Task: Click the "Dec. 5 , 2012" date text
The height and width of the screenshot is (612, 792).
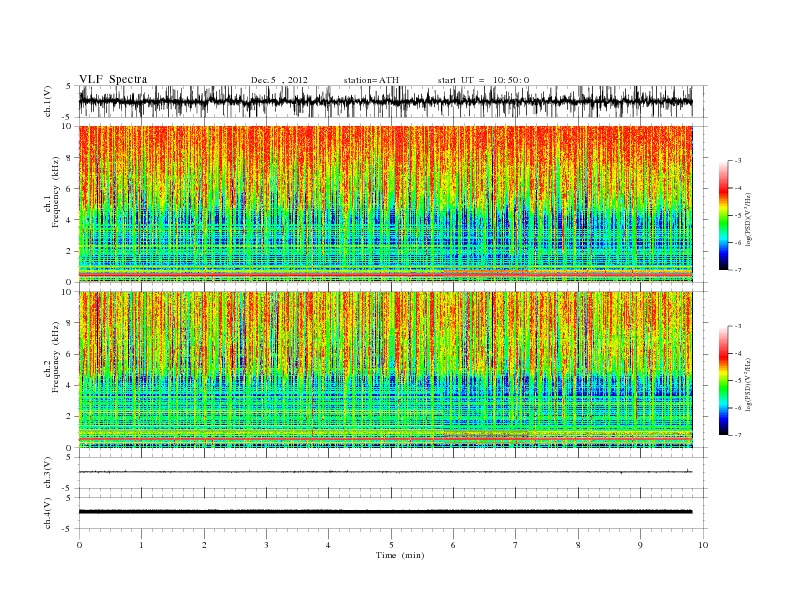Action: (279, 80)
